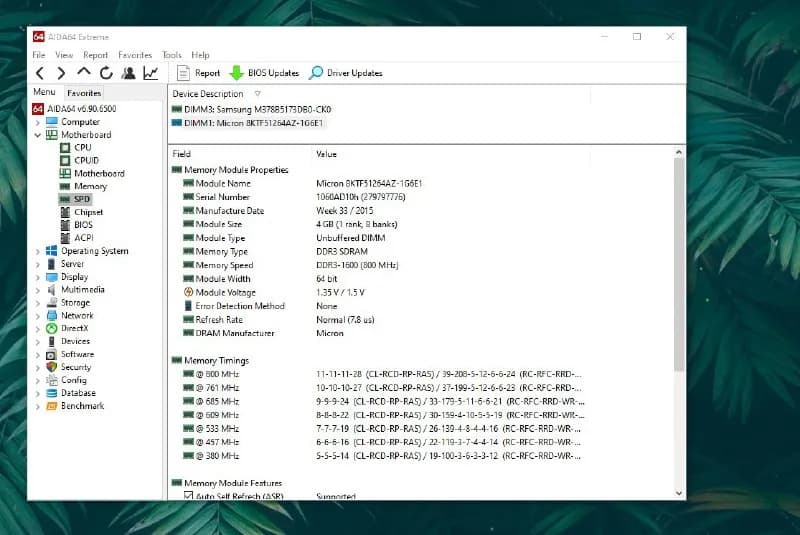
Task: Expand the Computer tree node
Action: (37, 122)
